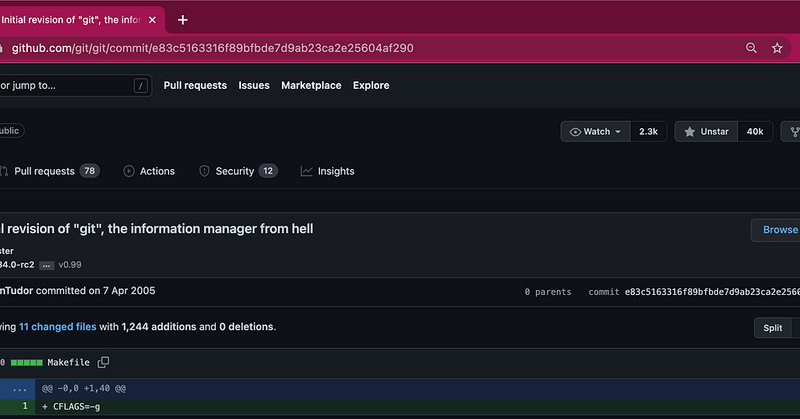Open a new browser tab
The height and width of the screenshot is (419, 800).
(x=183, y=20)
